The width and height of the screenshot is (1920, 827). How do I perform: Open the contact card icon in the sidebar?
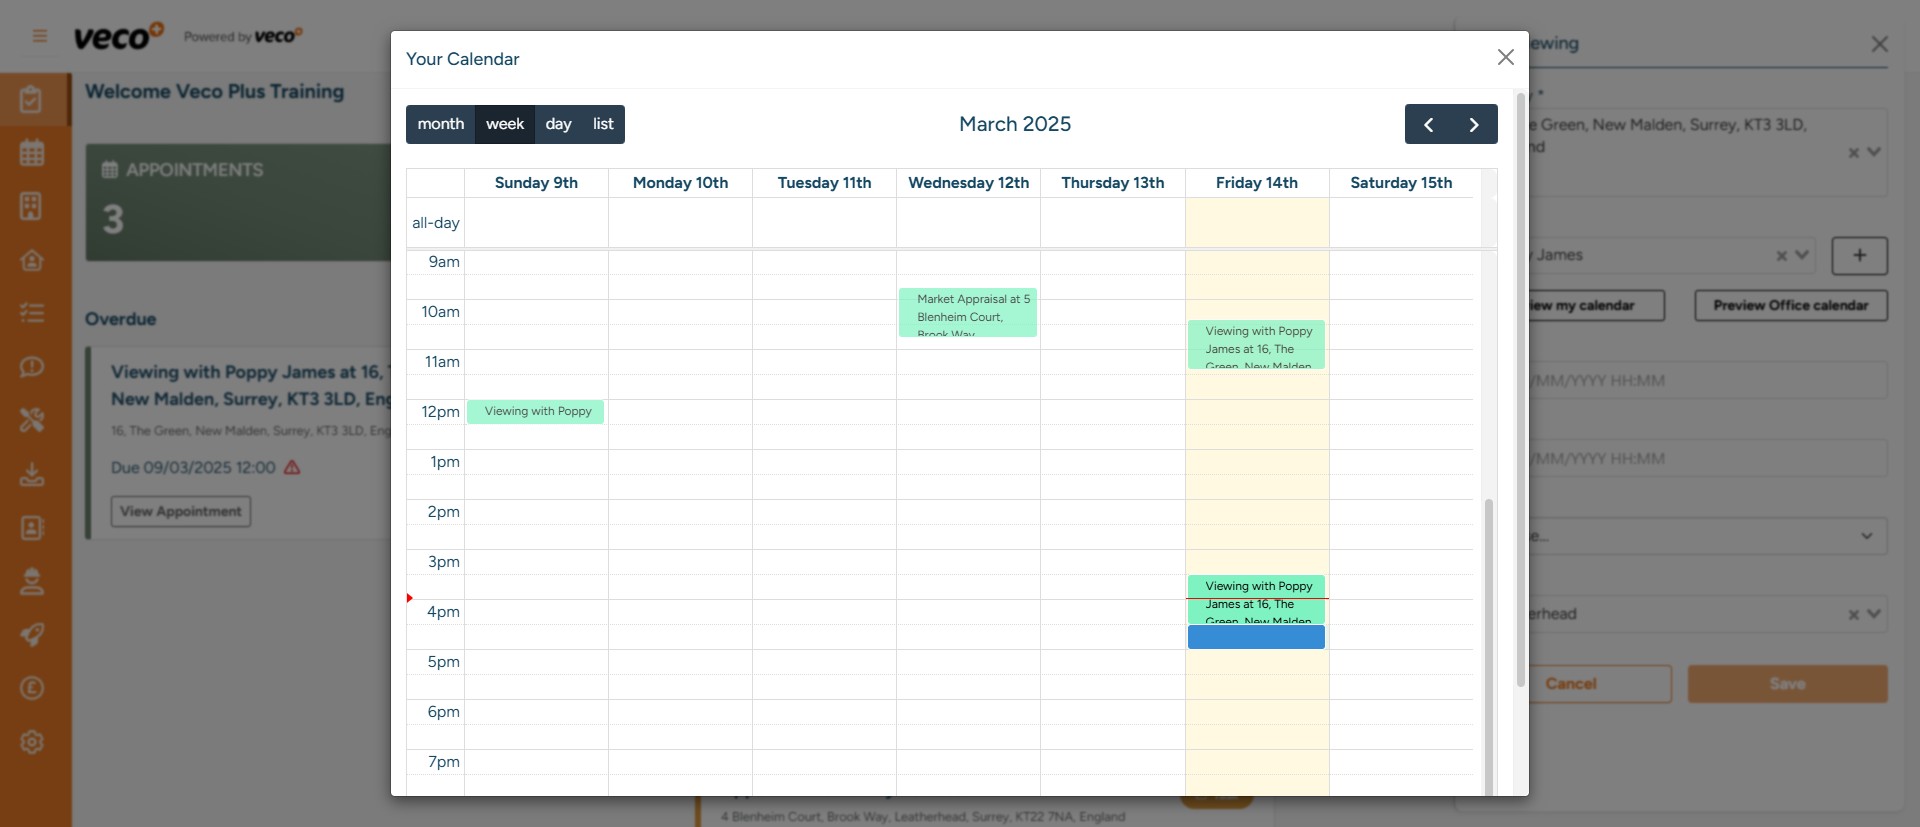point(32,527)
